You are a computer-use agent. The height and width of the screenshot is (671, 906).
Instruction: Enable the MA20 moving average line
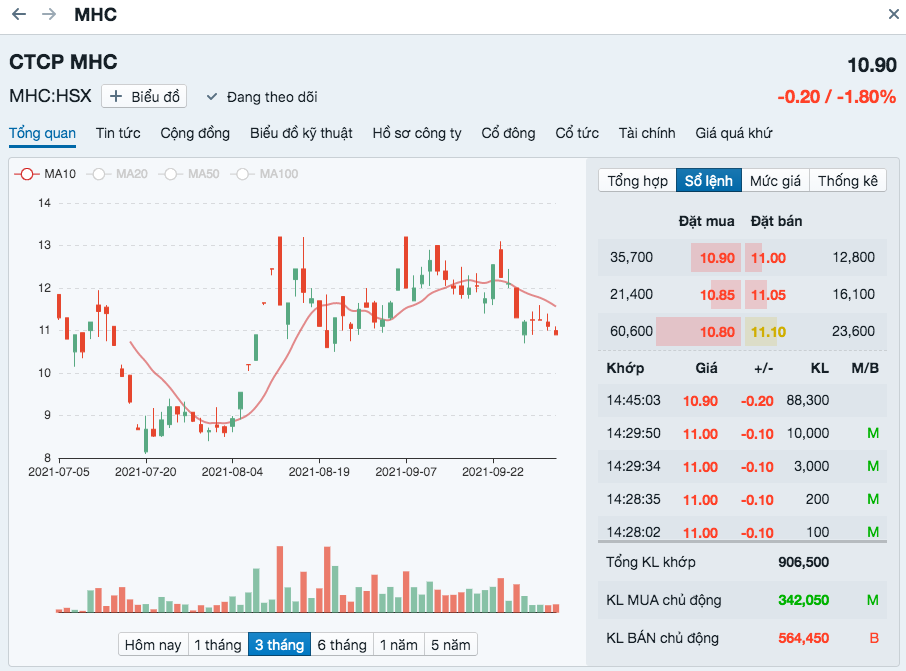[118, 174]
